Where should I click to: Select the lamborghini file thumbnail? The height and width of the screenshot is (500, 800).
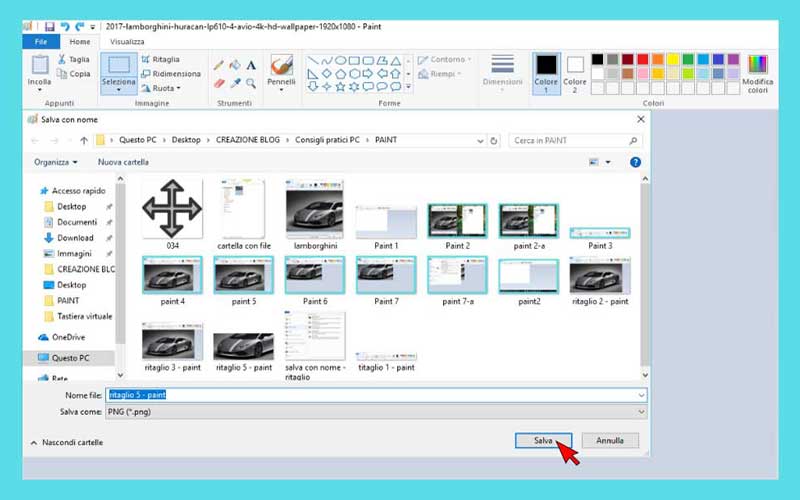(314, 211)
